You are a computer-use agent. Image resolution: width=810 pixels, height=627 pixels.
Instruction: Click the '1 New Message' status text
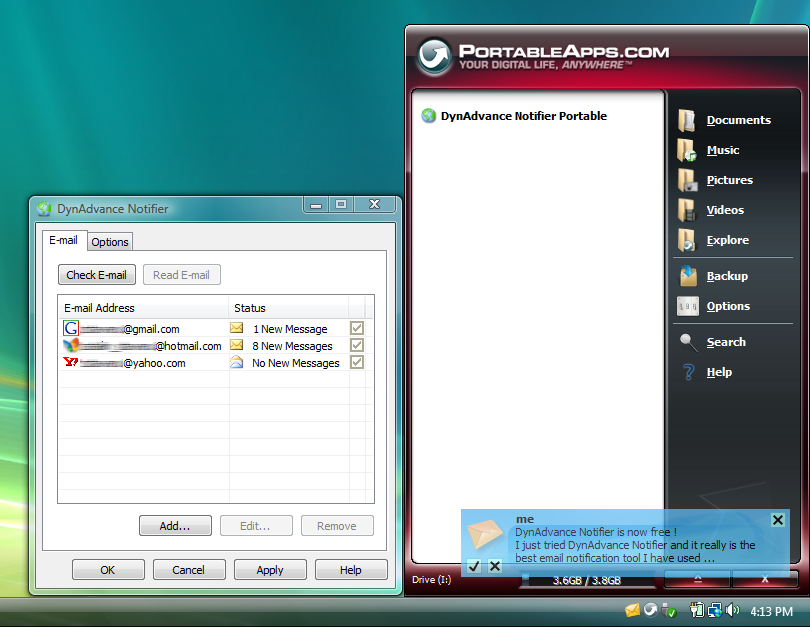pyautogui.click(x=290, y=329)
